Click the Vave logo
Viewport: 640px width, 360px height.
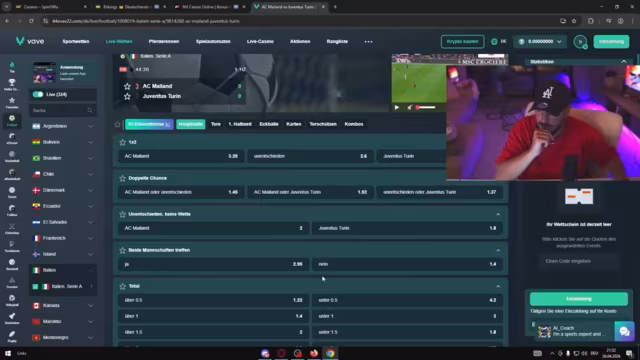[x=30, y=41]
